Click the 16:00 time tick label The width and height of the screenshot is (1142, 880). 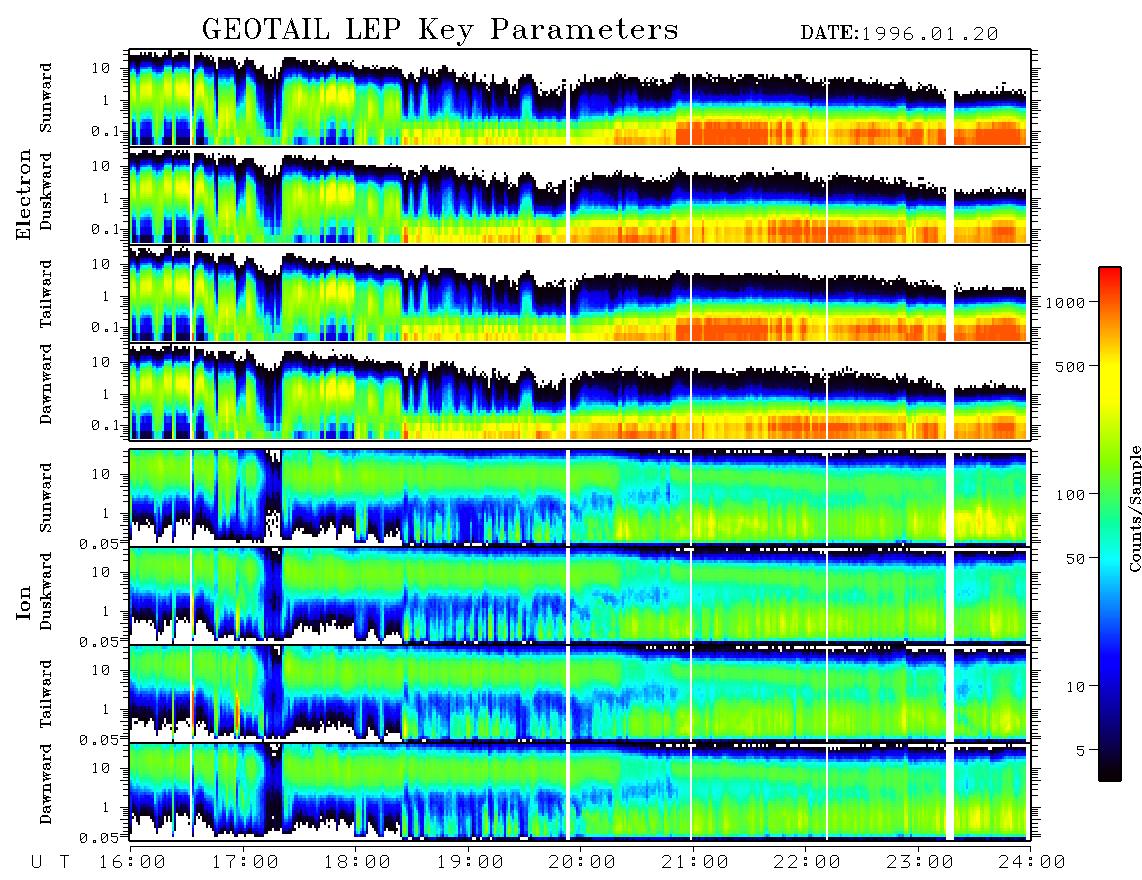130,863
